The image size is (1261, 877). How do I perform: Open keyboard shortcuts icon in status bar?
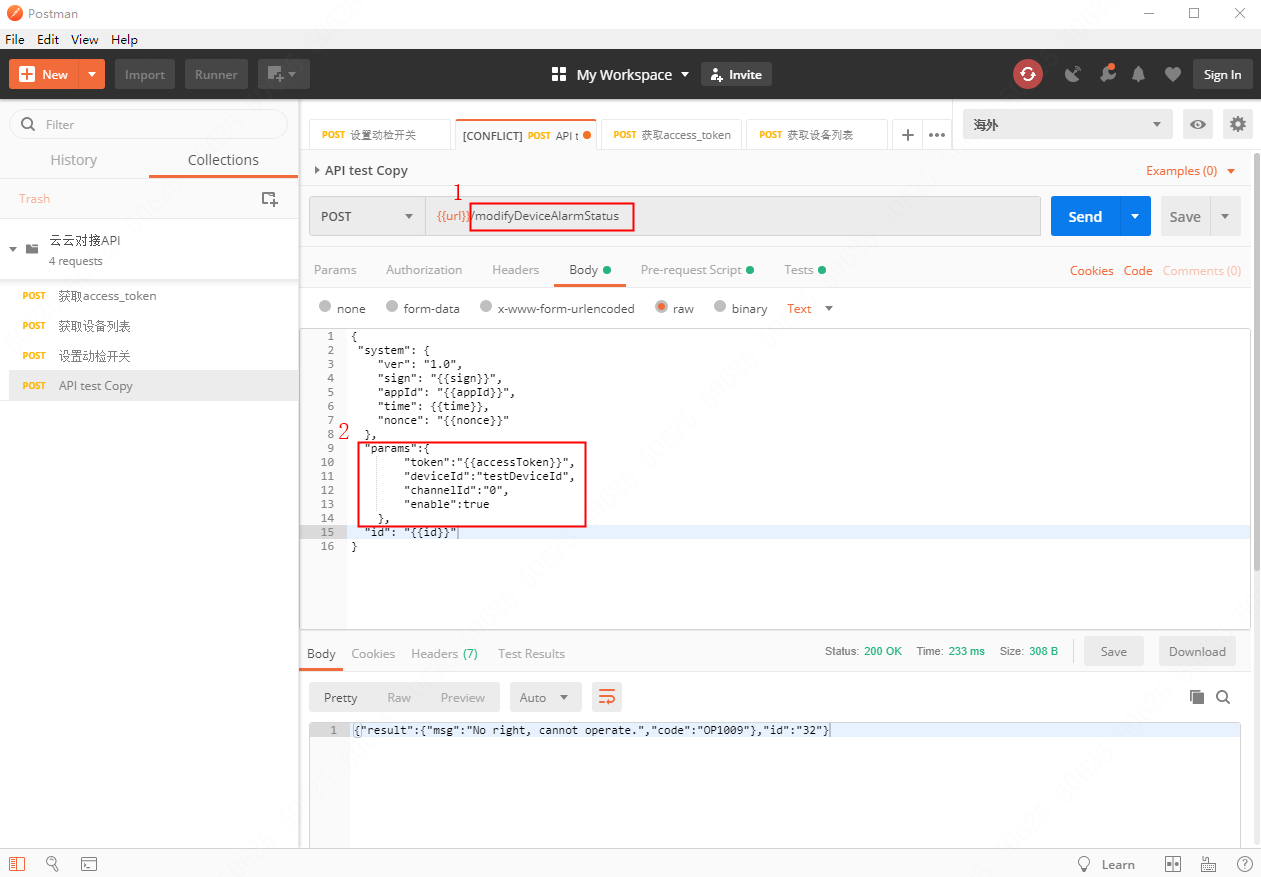point(1208,864)
